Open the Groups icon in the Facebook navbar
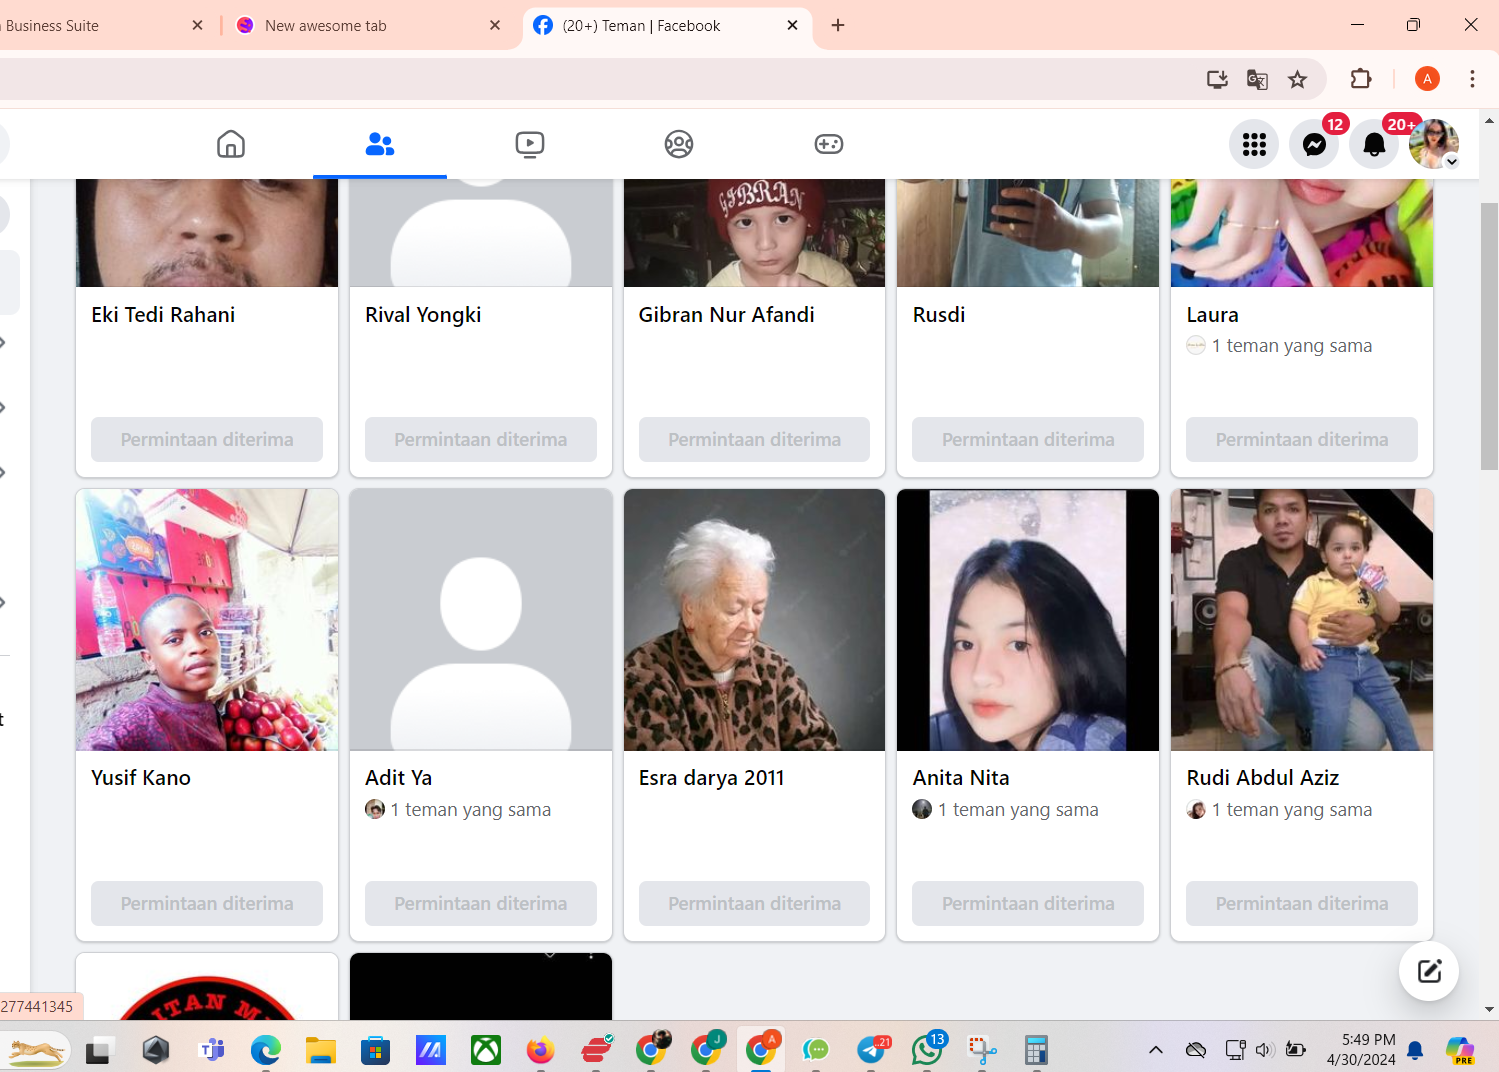Screen dimensions: 1499x1072 point(679,144)
